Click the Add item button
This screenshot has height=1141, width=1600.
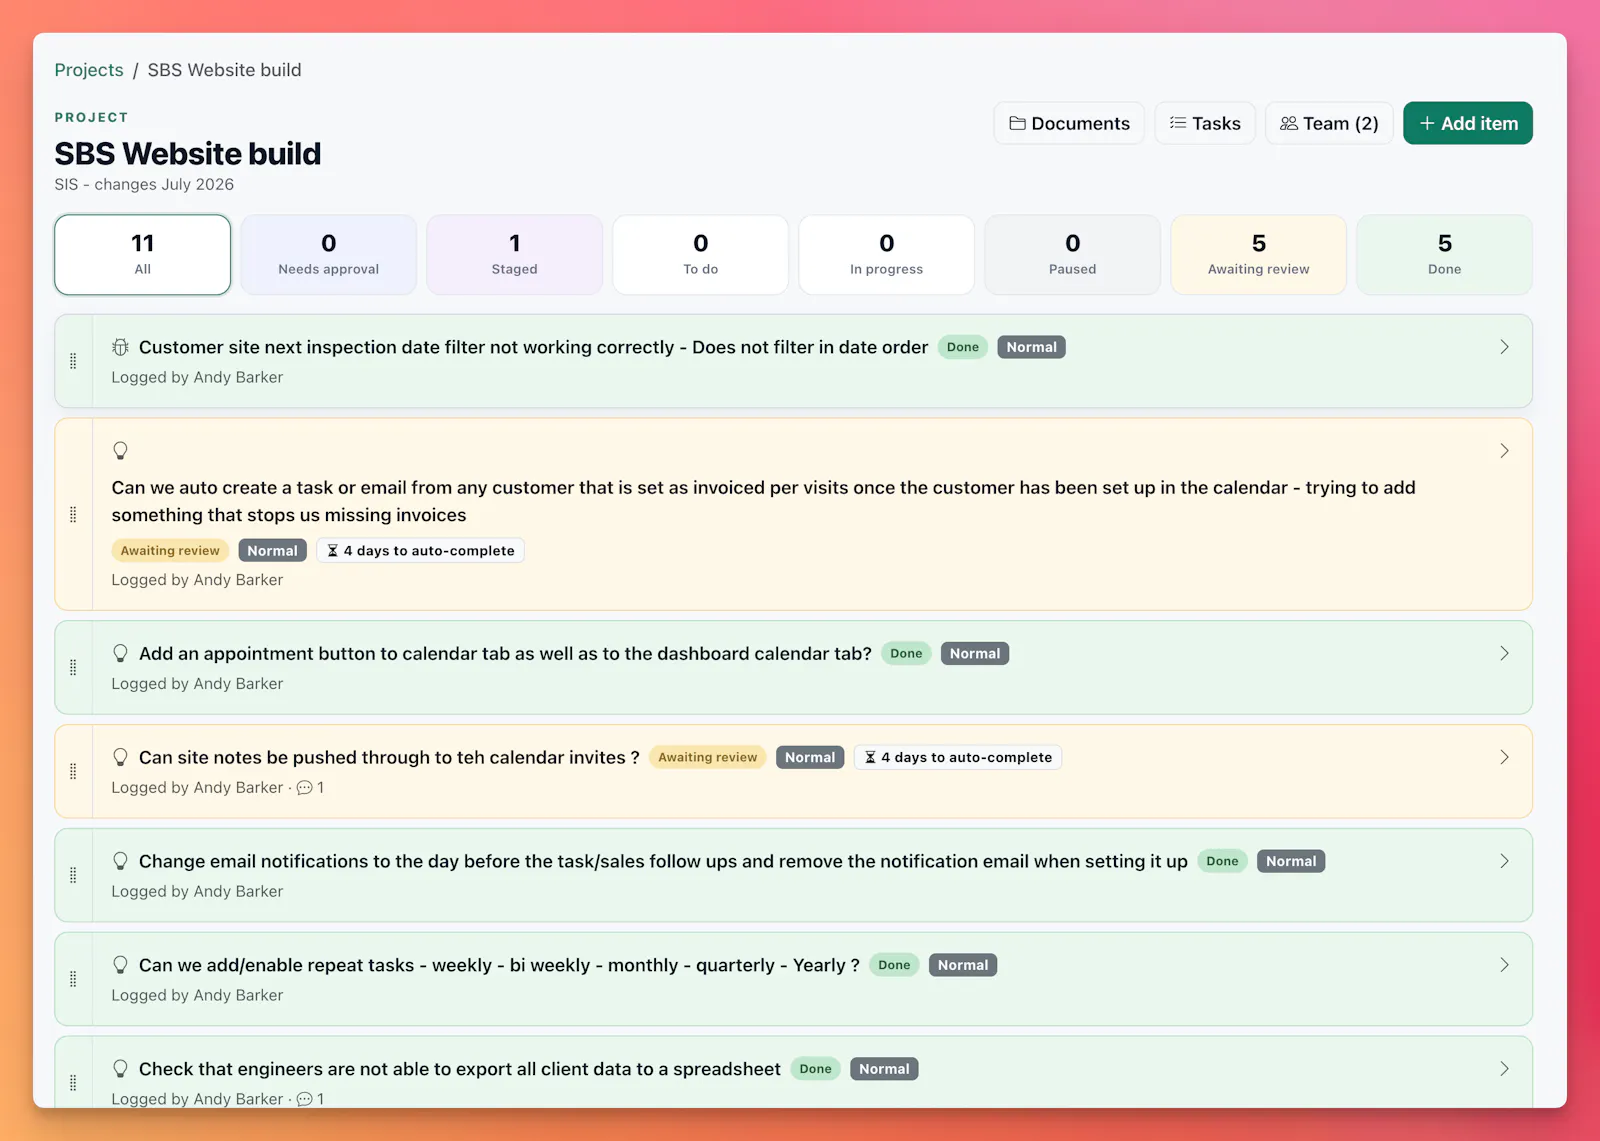1468,123
